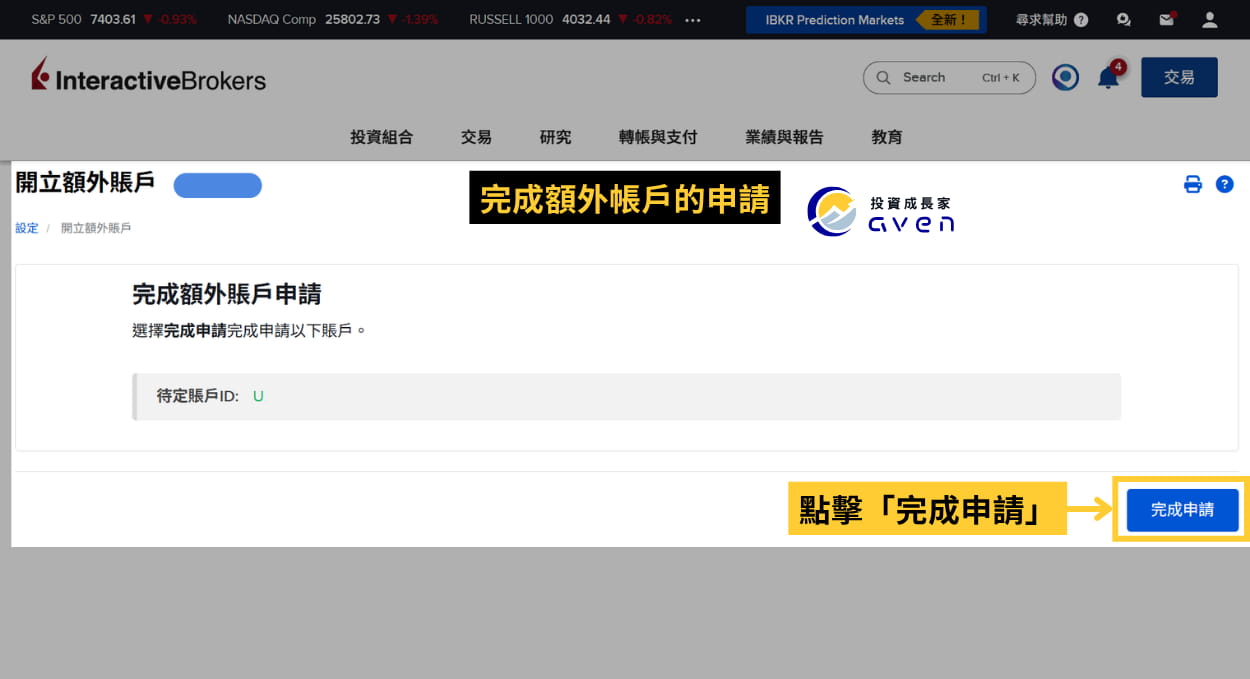Click the Interactive Brokers logo
Viewport: 1250px width, 679px height.
[x=148, y=77]
